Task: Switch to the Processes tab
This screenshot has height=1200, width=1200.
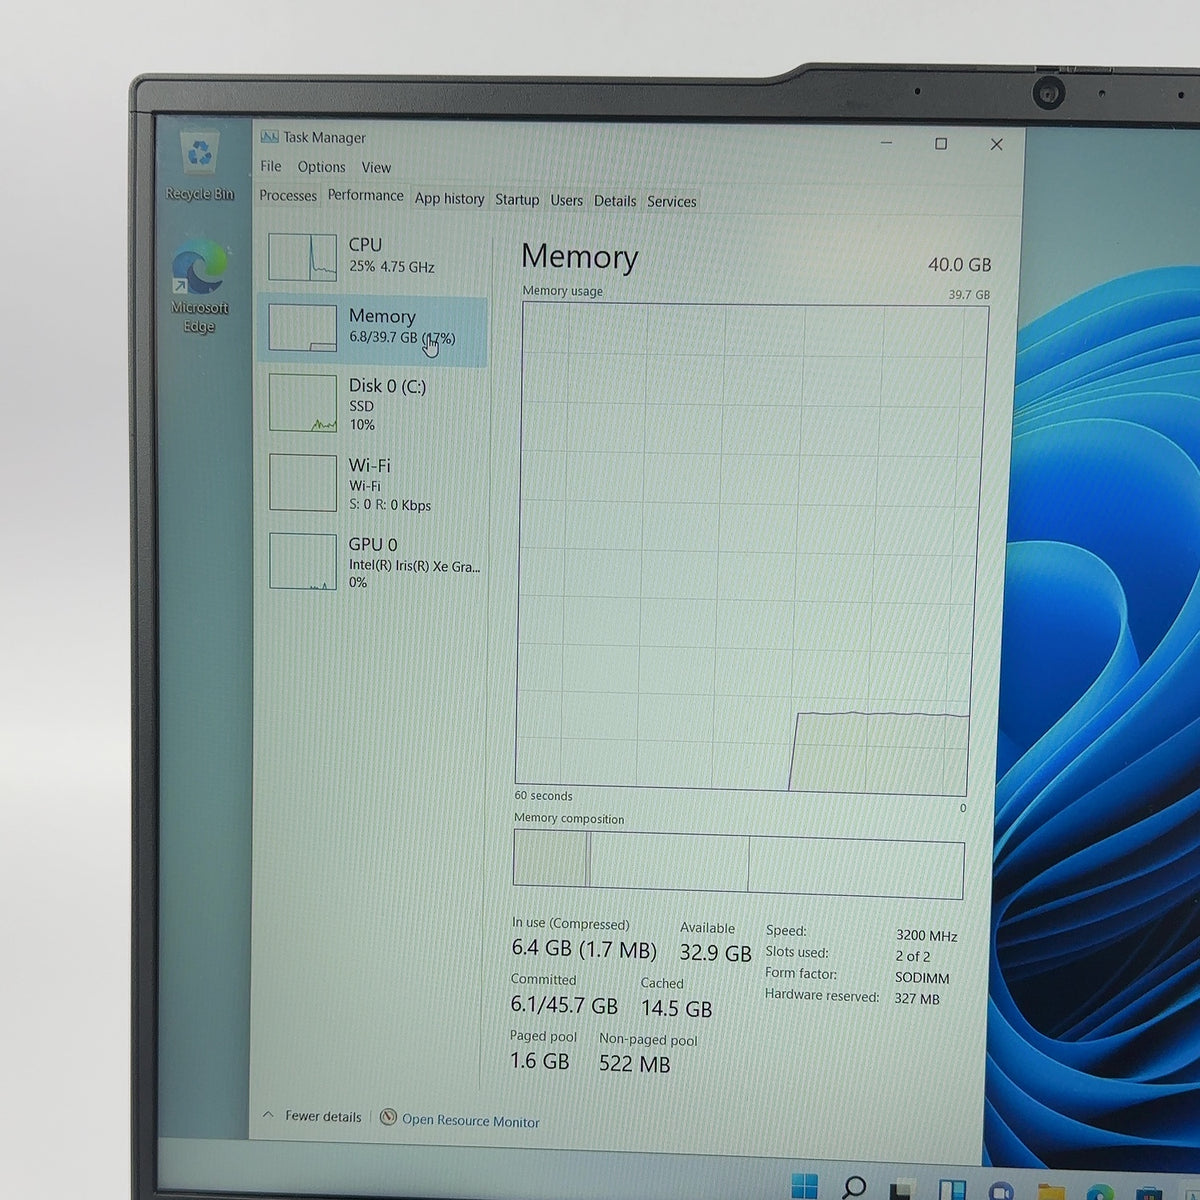Action: [288, 196]
